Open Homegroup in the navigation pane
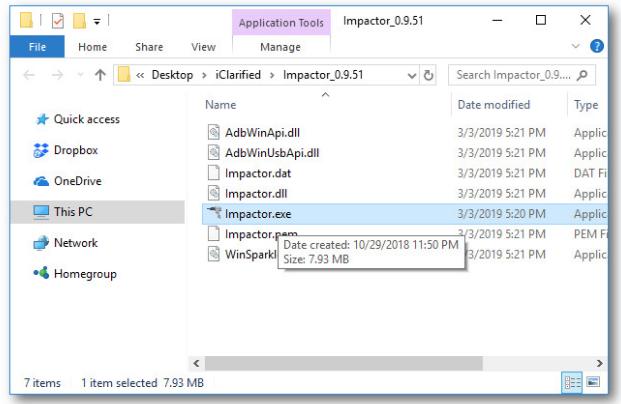The height and width of the screenshot is (404, 621). [85, 274]
